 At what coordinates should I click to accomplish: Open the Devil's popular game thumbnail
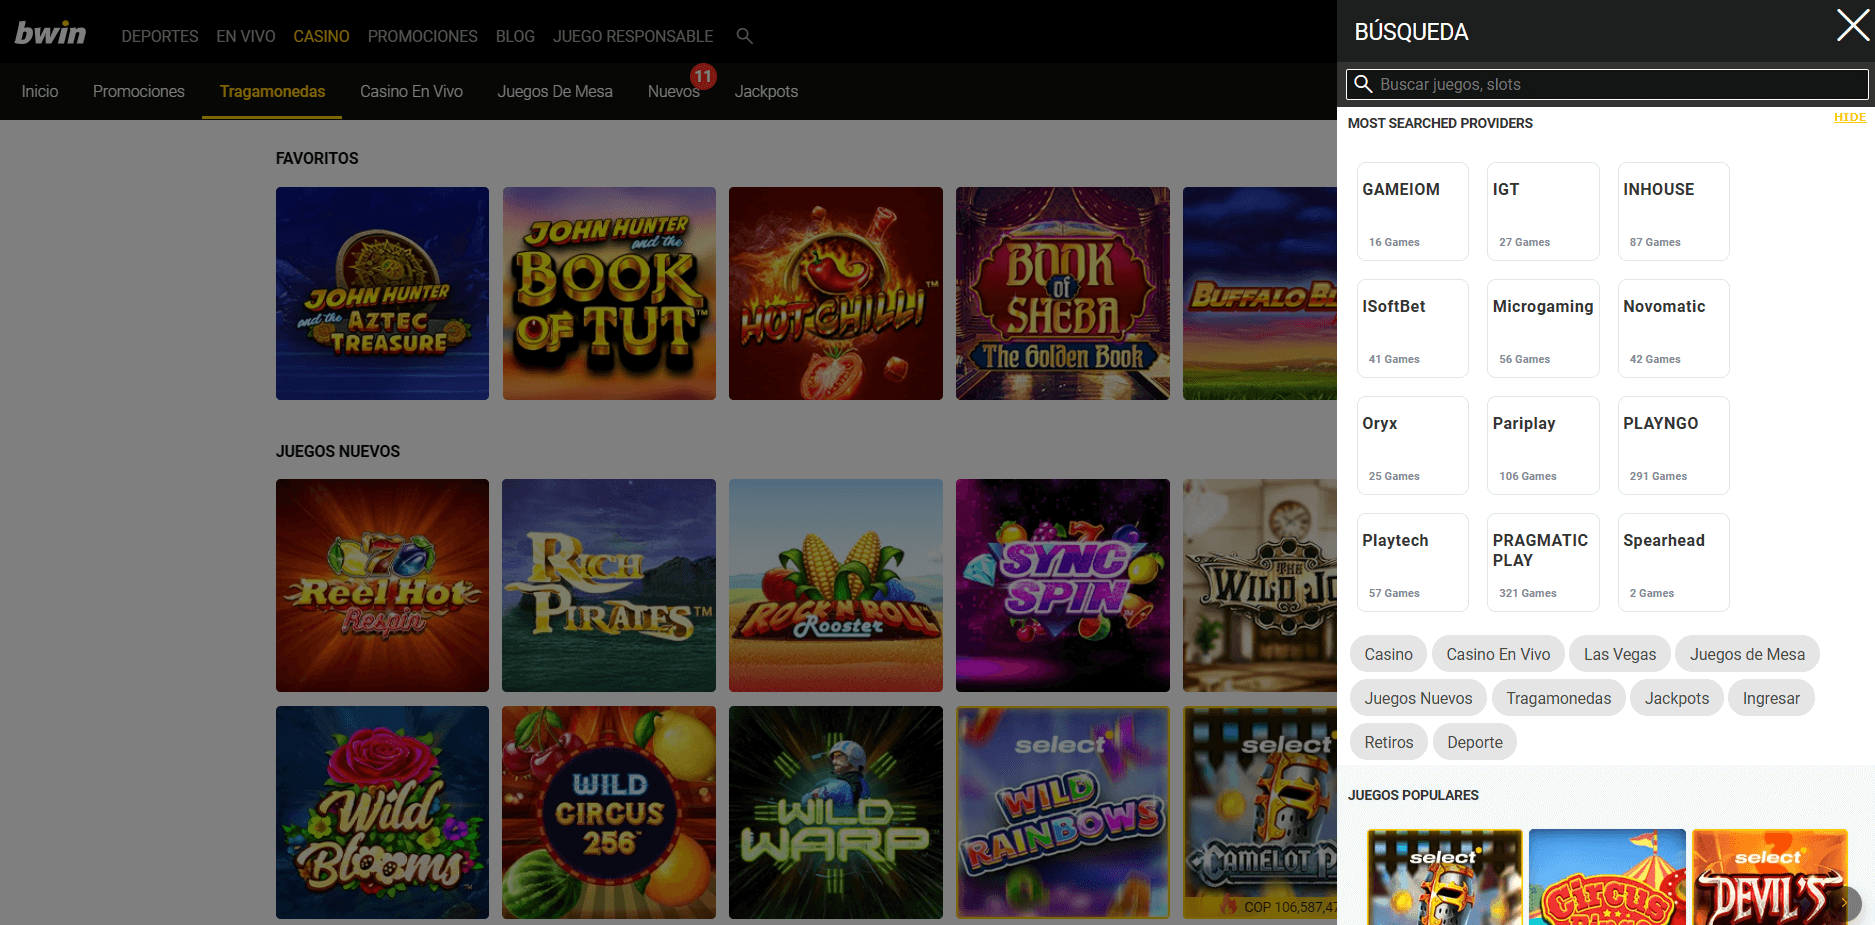tap(1770, 877)
